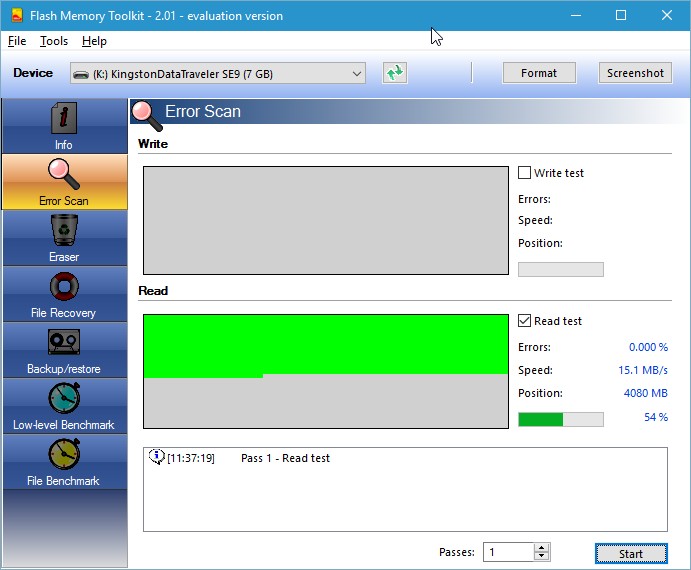
Task: Close the Flash Memory Toolkit window
Action: [667, 15]
